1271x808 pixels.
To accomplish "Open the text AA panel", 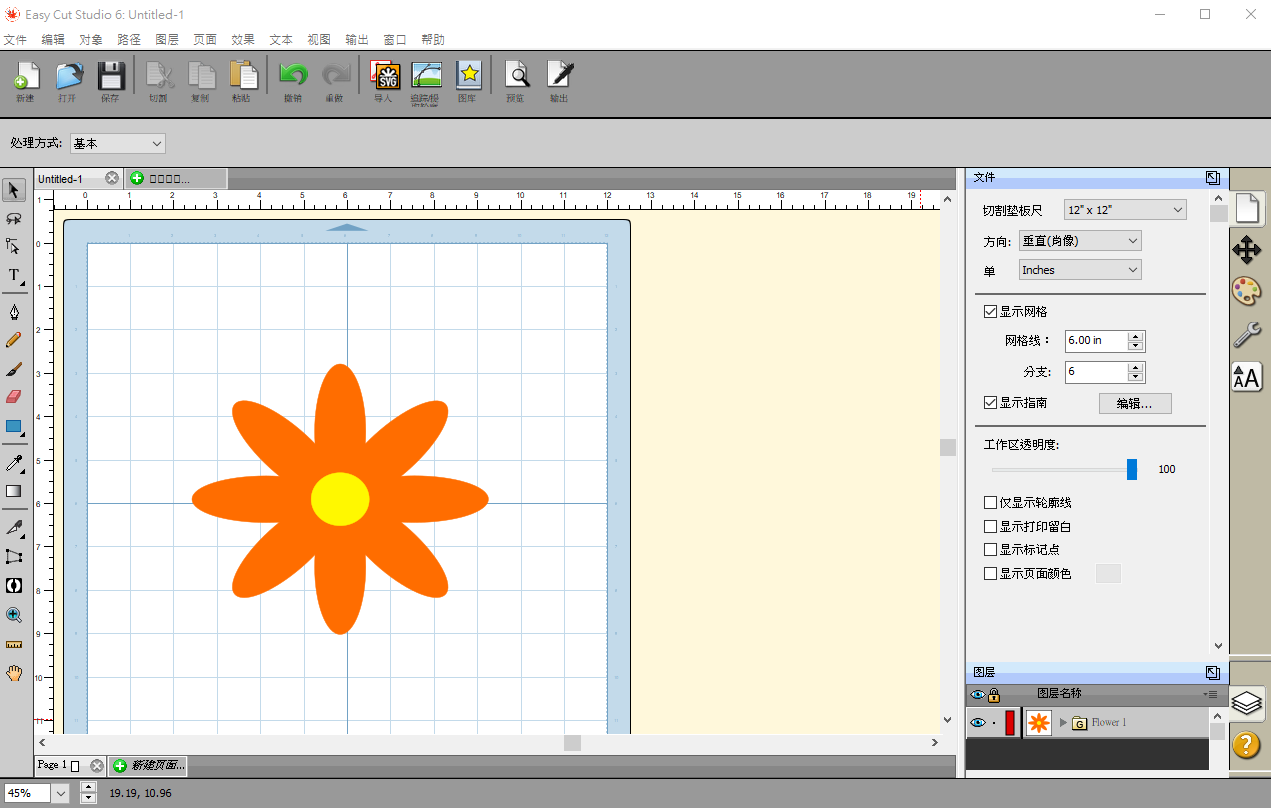I will pos(1246,376).
